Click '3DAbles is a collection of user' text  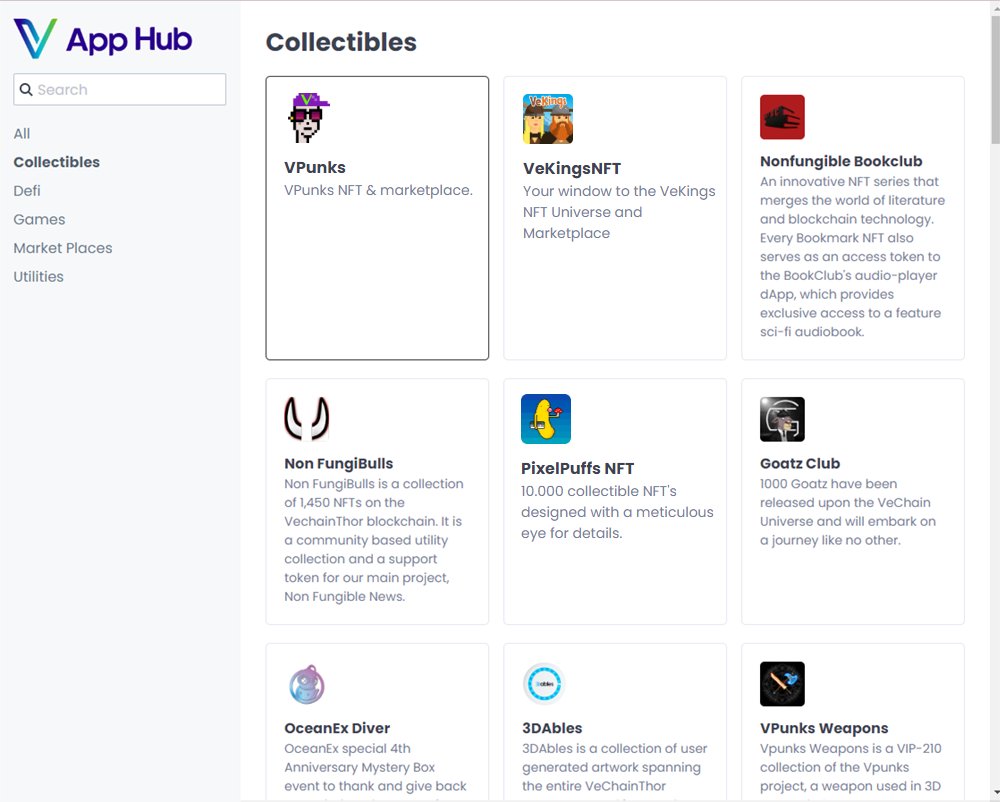pyautogui.click(x=614, y=748)
